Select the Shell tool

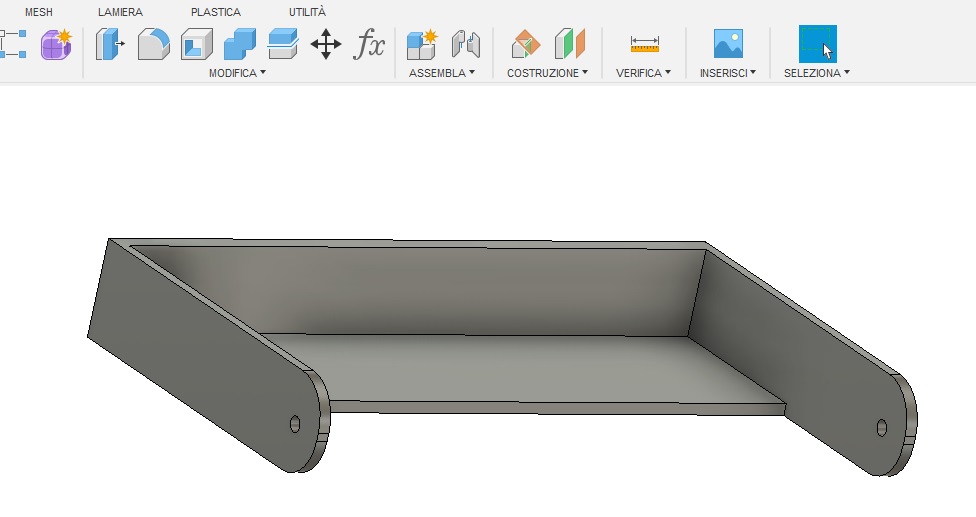[x=197, y=44]
